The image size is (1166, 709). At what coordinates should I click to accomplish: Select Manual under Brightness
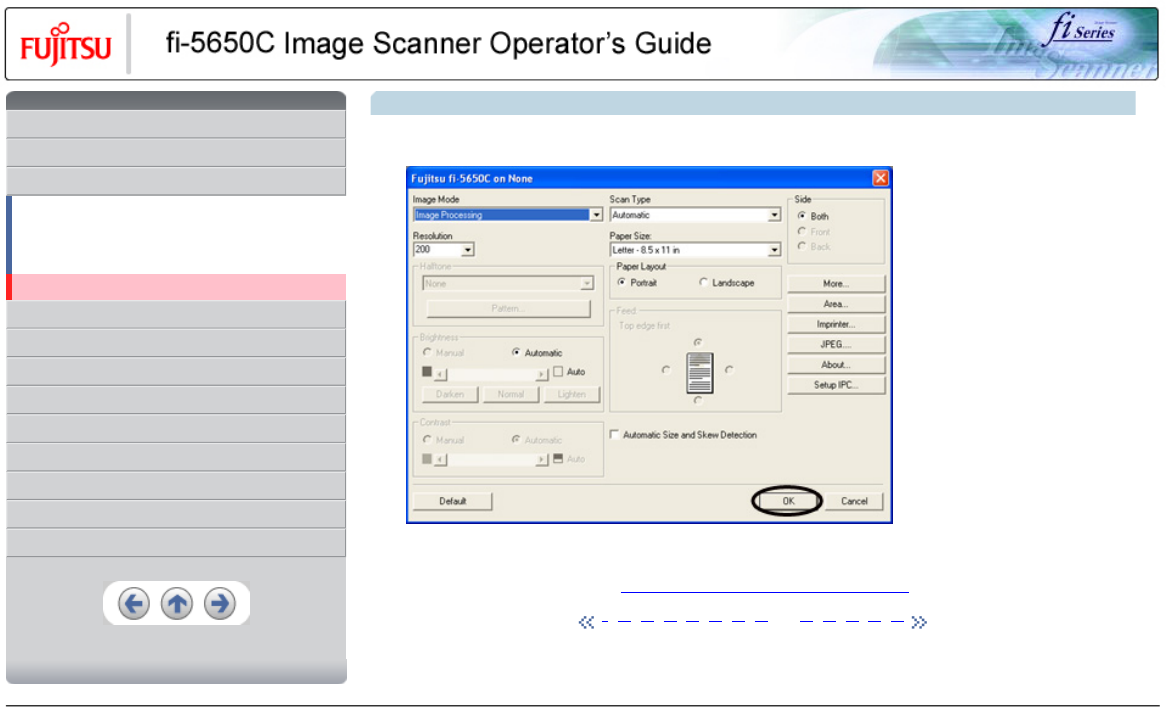pos(427,353)
